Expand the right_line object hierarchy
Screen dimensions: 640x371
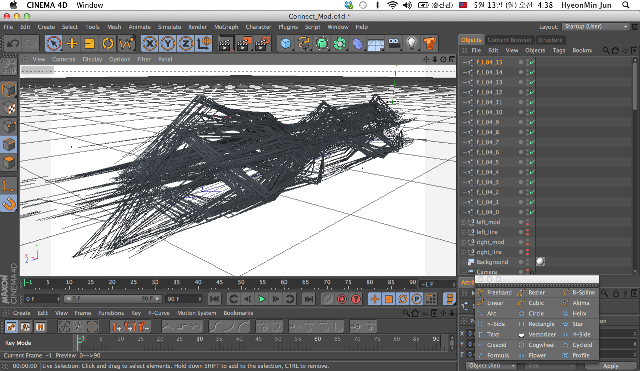[464, 252]
